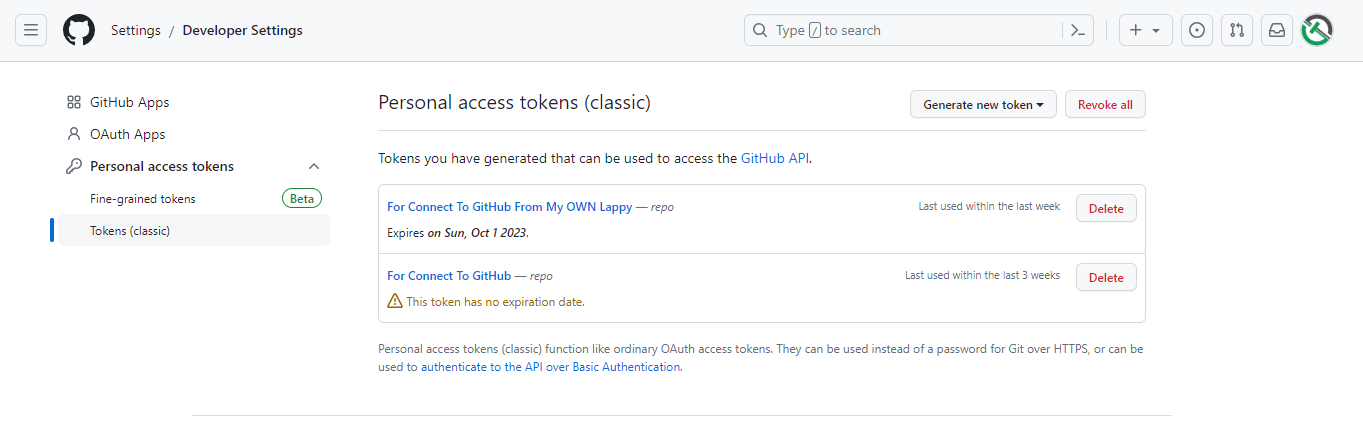Delete the 'For Connect To GitHub' token
Screen dimensions: 1363x435
(x=1106, y=277)
